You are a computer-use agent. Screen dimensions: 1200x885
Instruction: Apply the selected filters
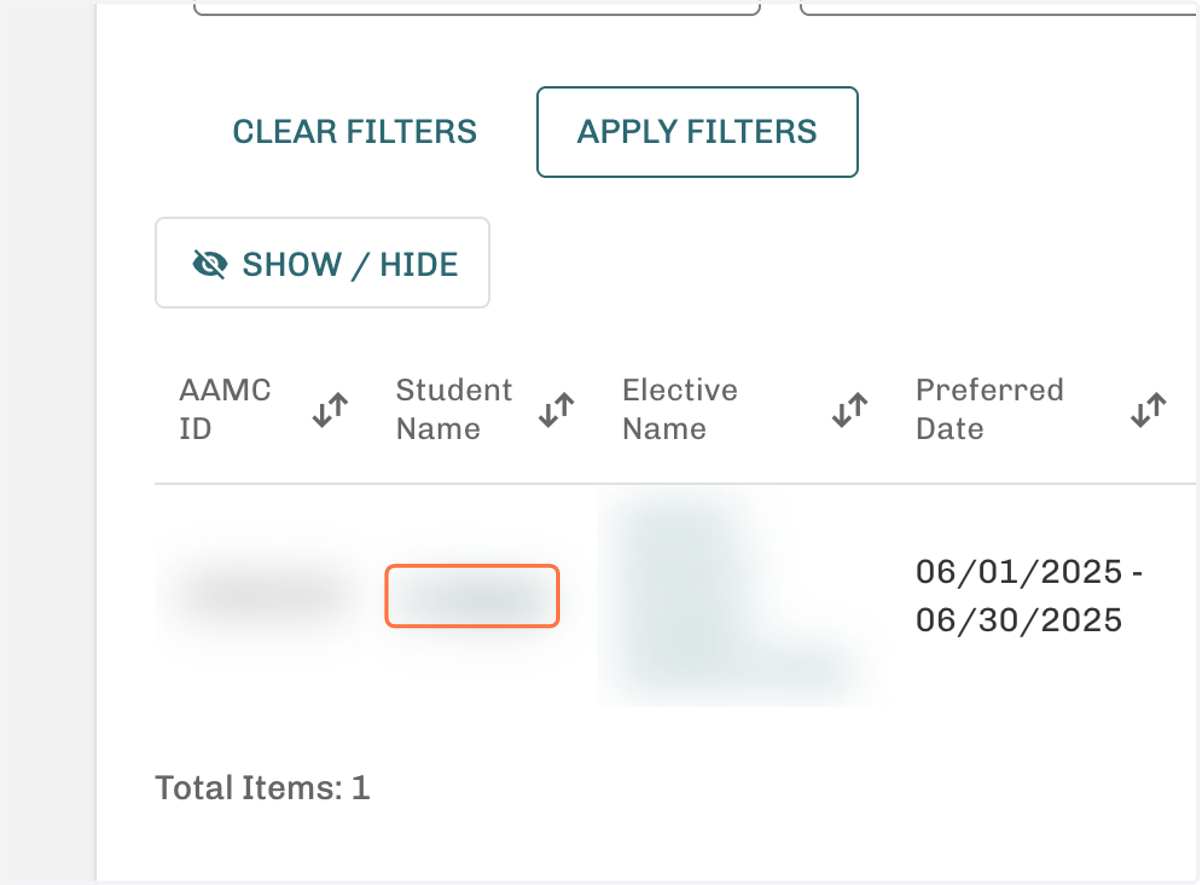(x=697, y=132)
